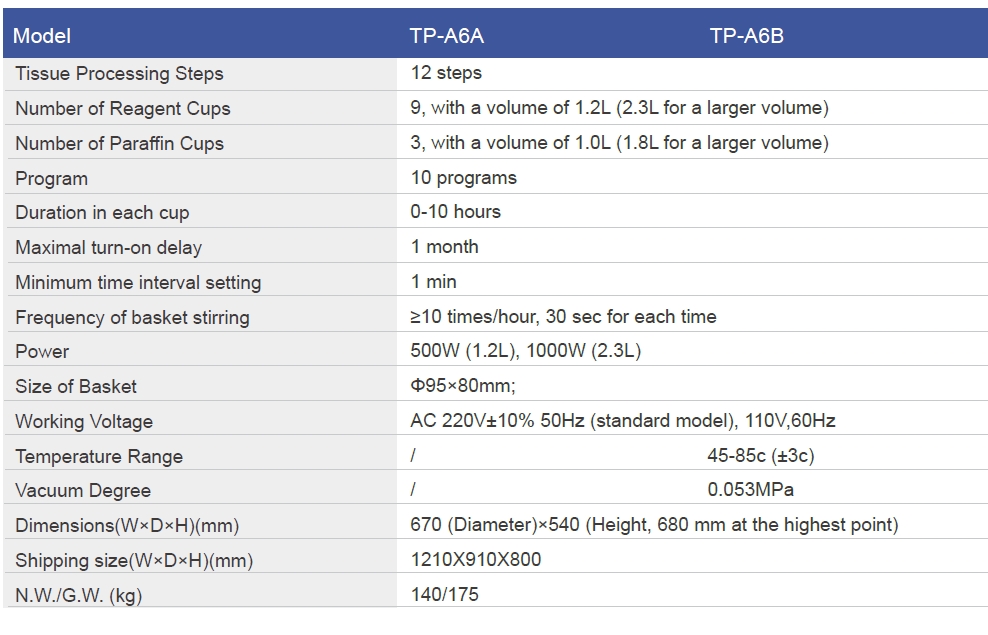Select the Duration in each cup label
This screenshot has width=988, height=635.
click(102, 213)
